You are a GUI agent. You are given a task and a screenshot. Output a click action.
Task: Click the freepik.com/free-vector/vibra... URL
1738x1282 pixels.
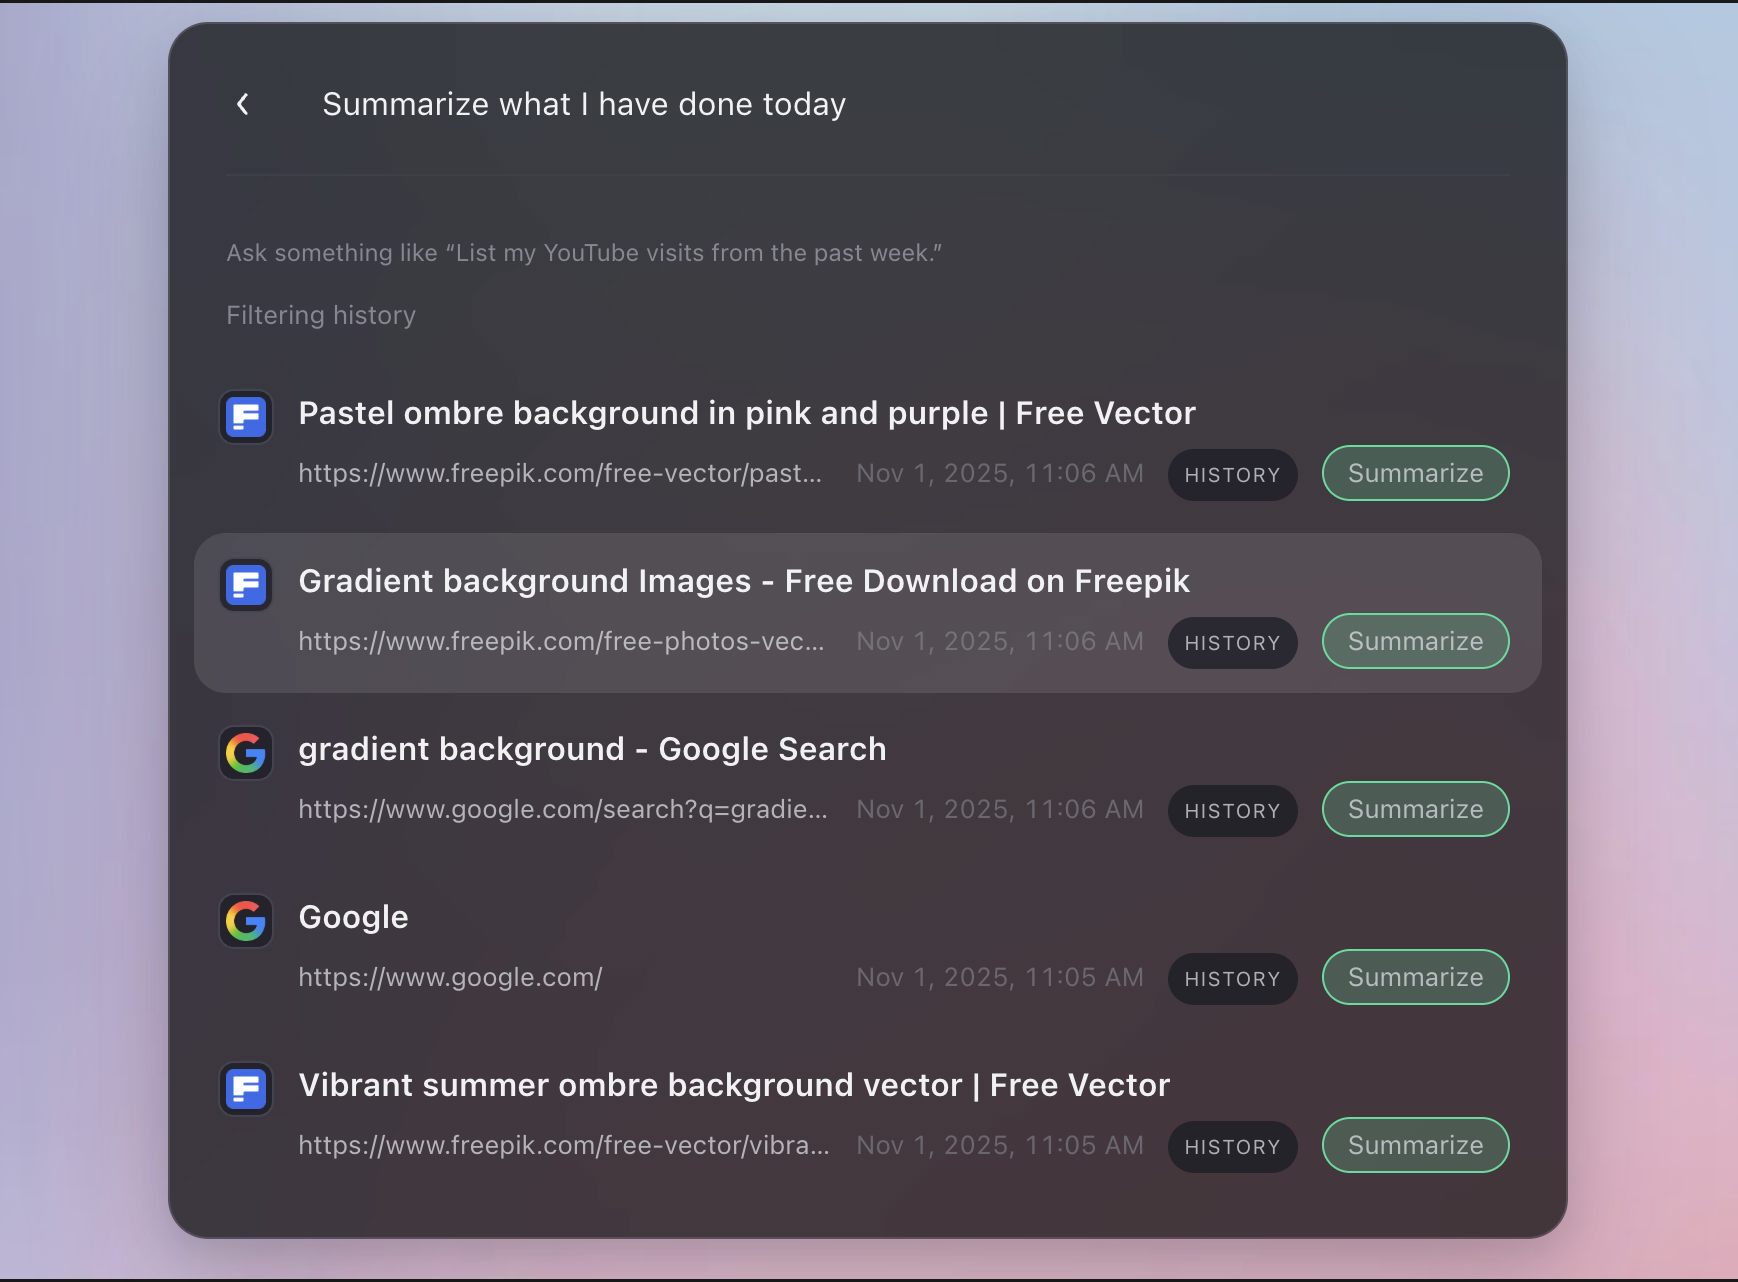(564, 1145)
